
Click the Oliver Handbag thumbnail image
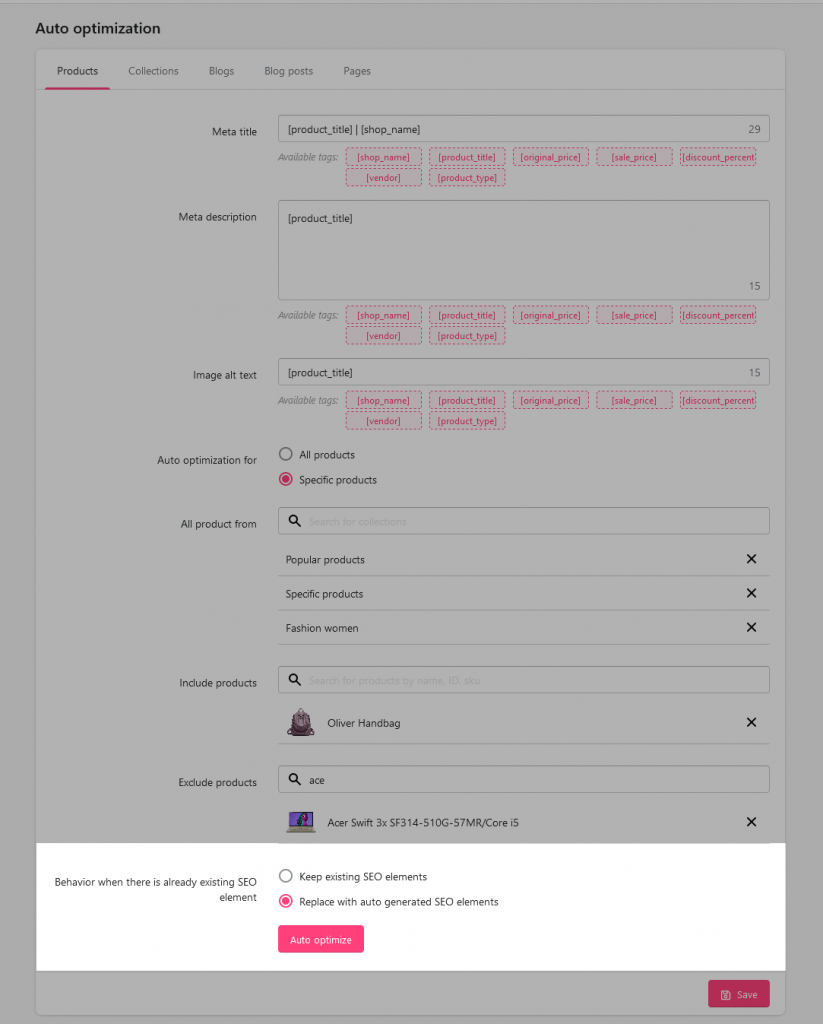click(x=300, y=723)
